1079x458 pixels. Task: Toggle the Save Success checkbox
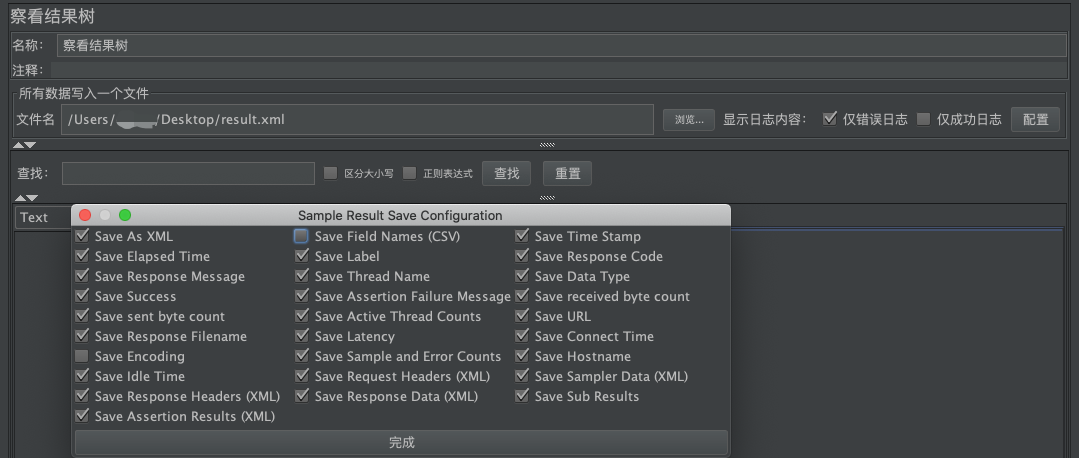click(82, 296)
